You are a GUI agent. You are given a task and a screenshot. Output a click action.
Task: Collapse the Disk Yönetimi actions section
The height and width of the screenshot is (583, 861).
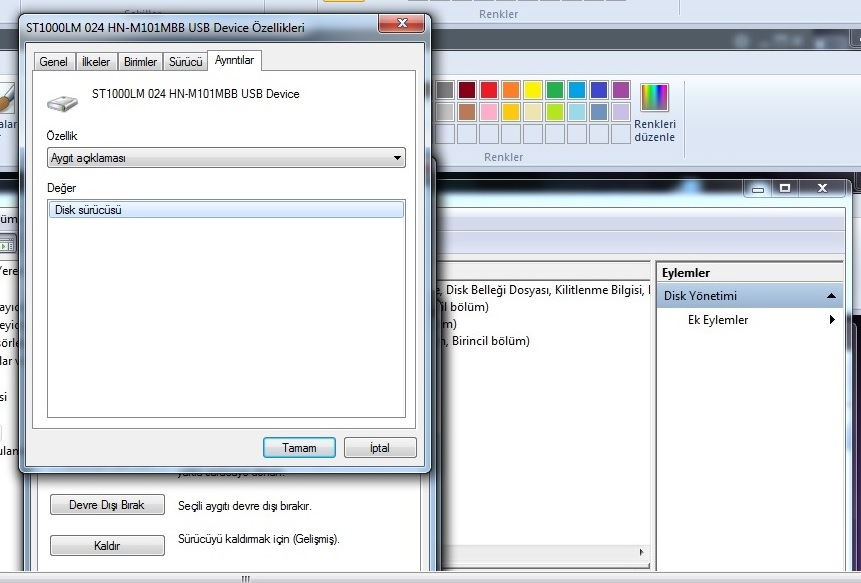point(831,296)
